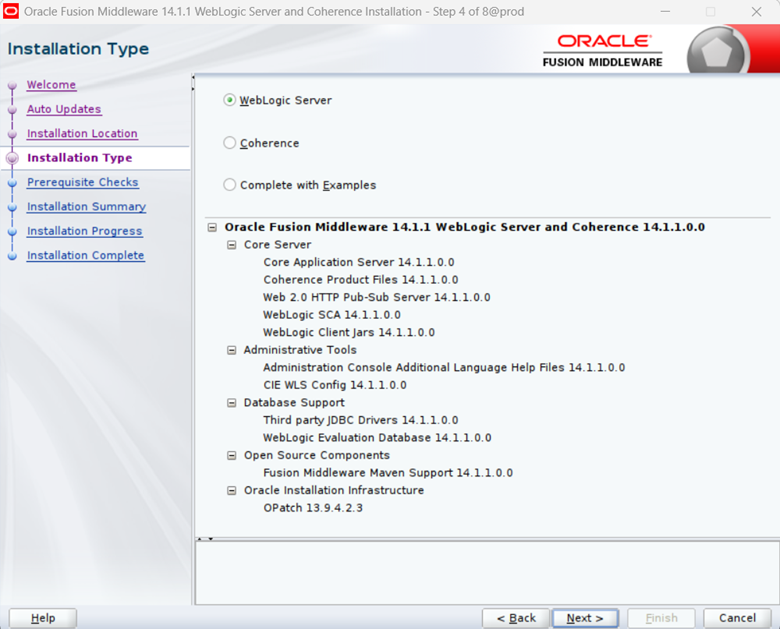Click the Installation Type active step marker

click(12, 158)
